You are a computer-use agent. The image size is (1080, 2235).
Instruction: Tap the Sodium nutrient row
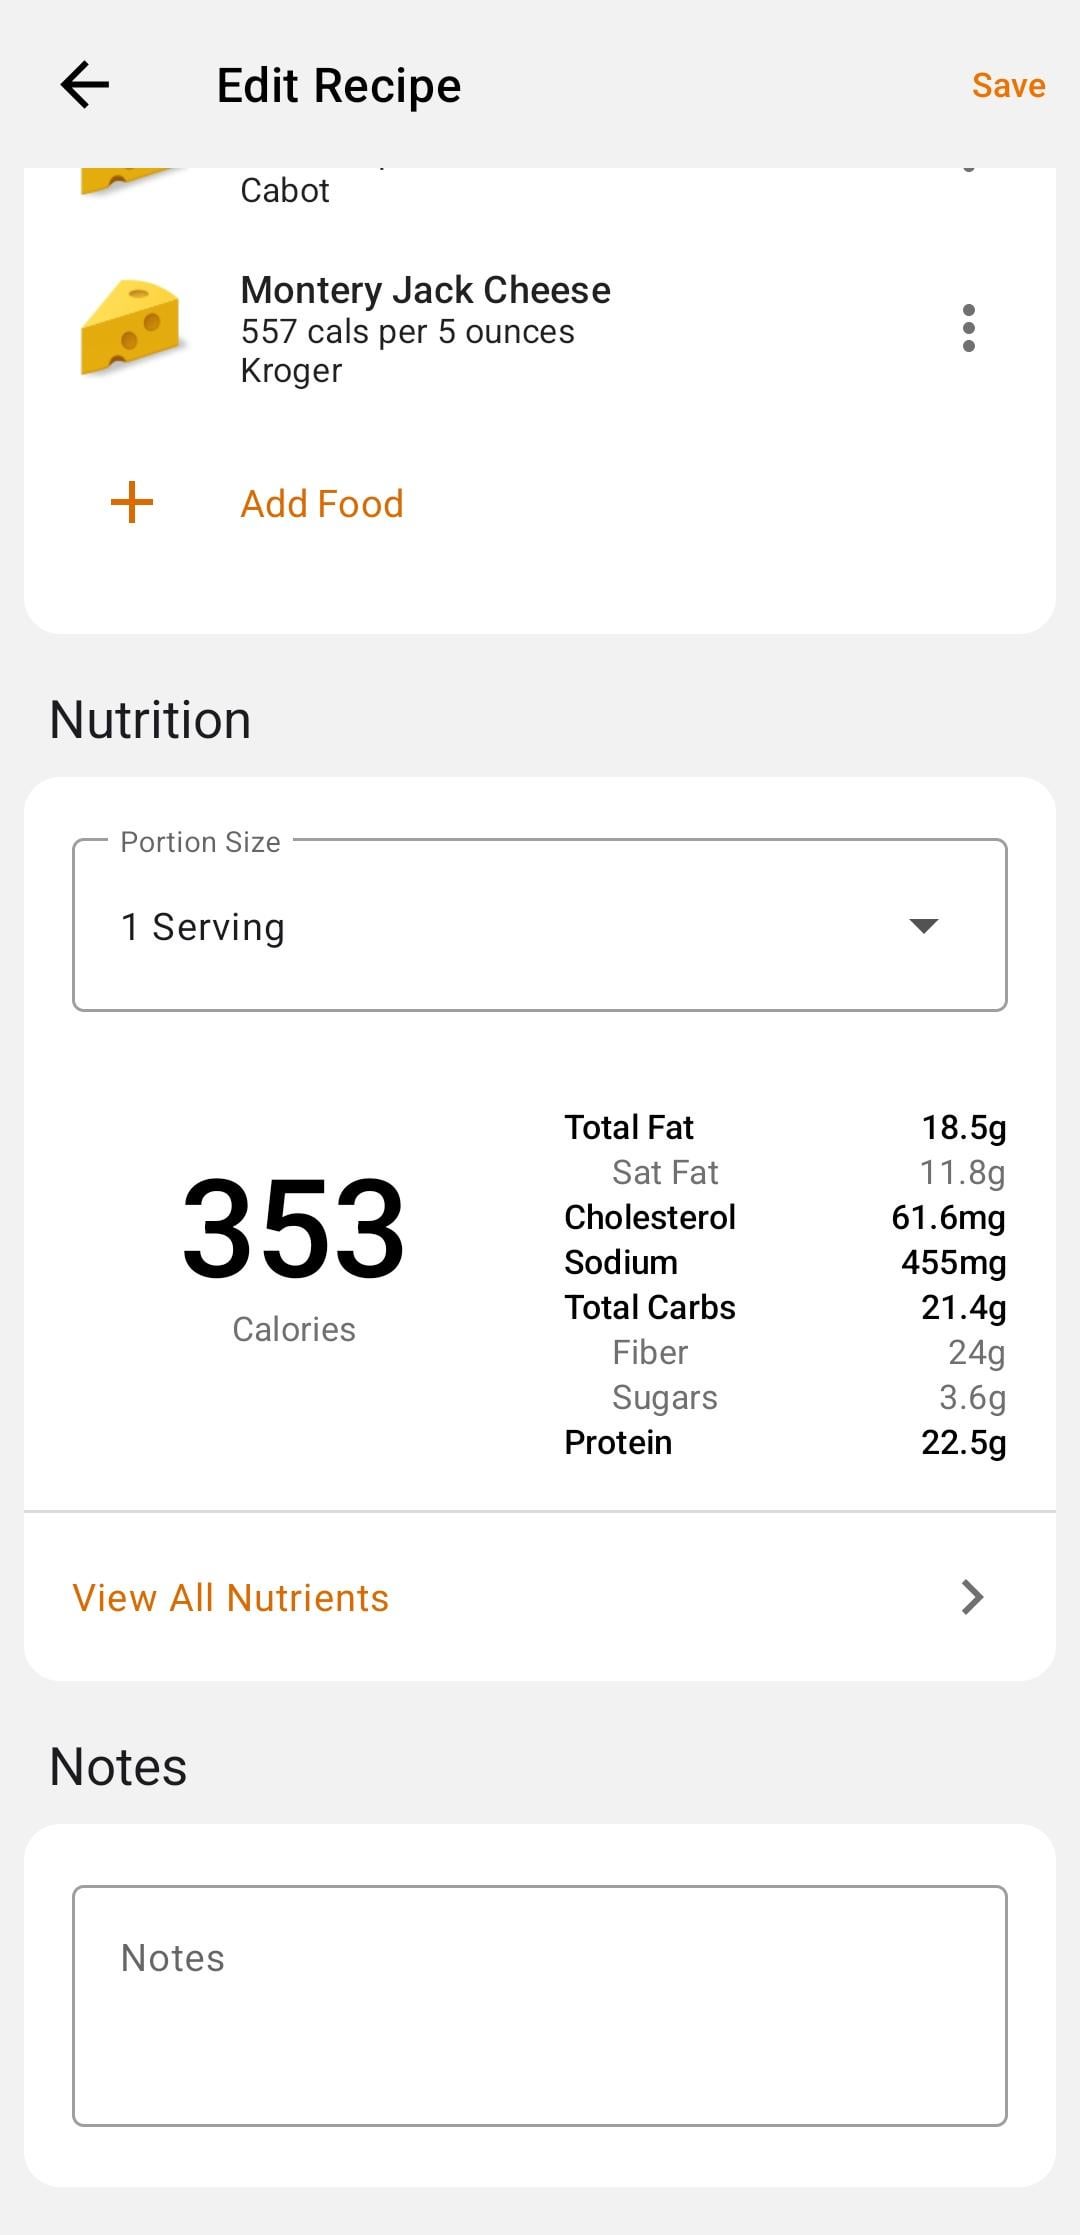[x=784, y=1263]
